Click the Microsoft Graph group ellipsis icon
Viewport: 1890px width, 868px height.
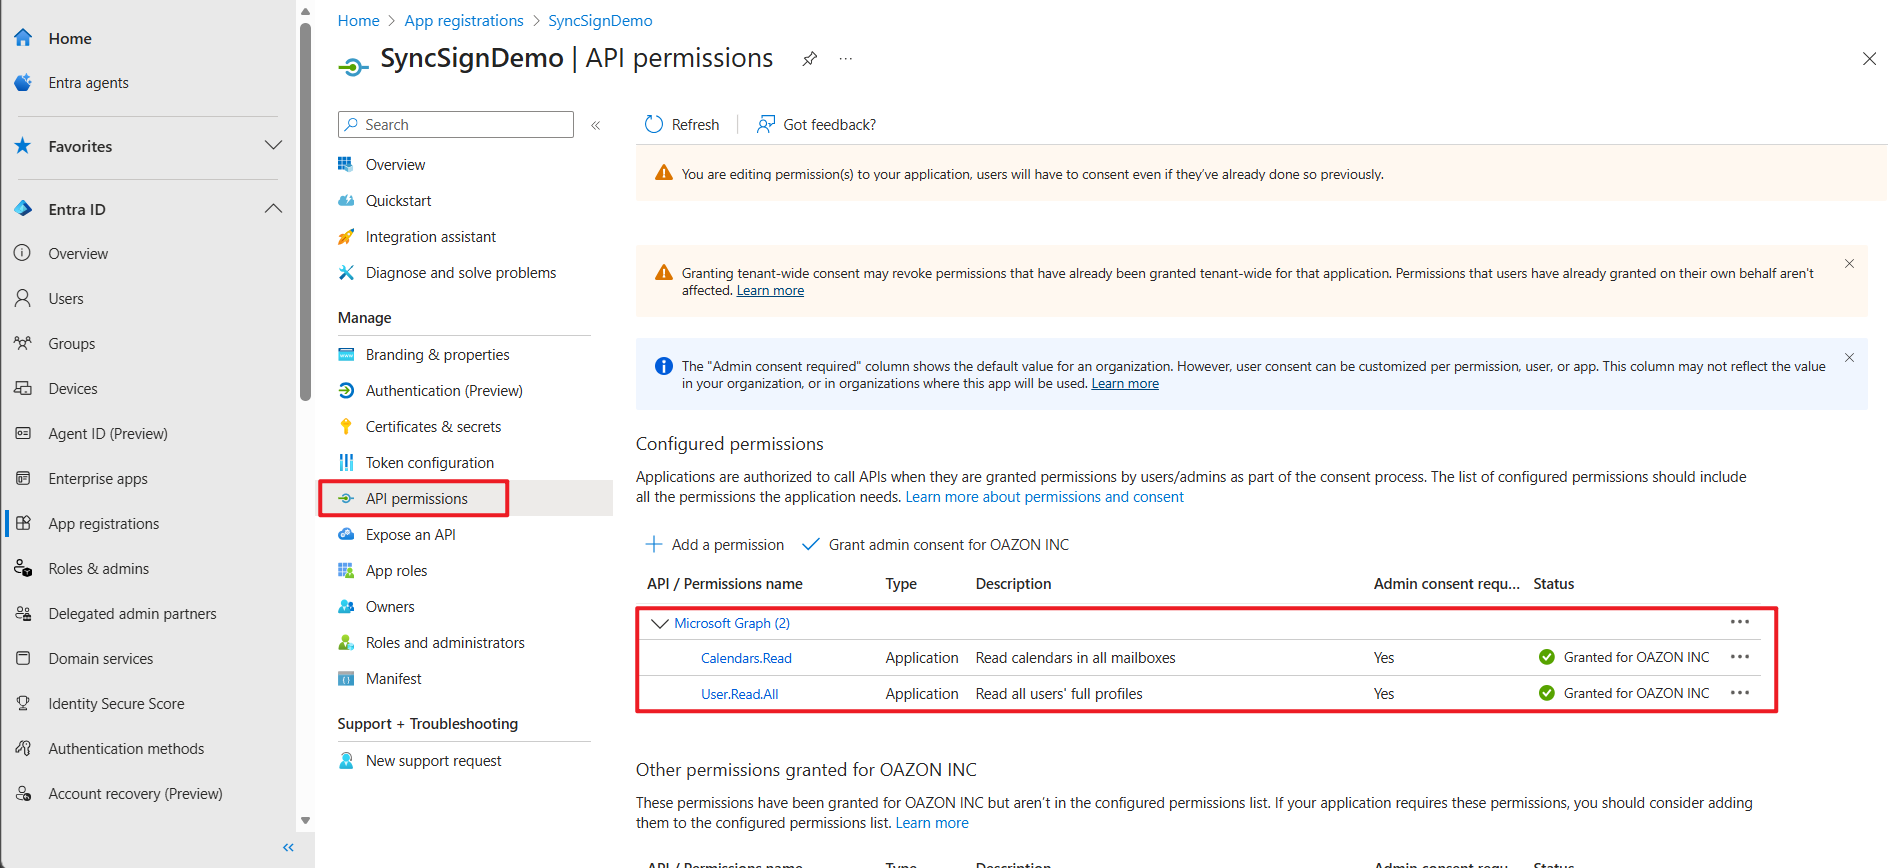tap(1739, 622)
